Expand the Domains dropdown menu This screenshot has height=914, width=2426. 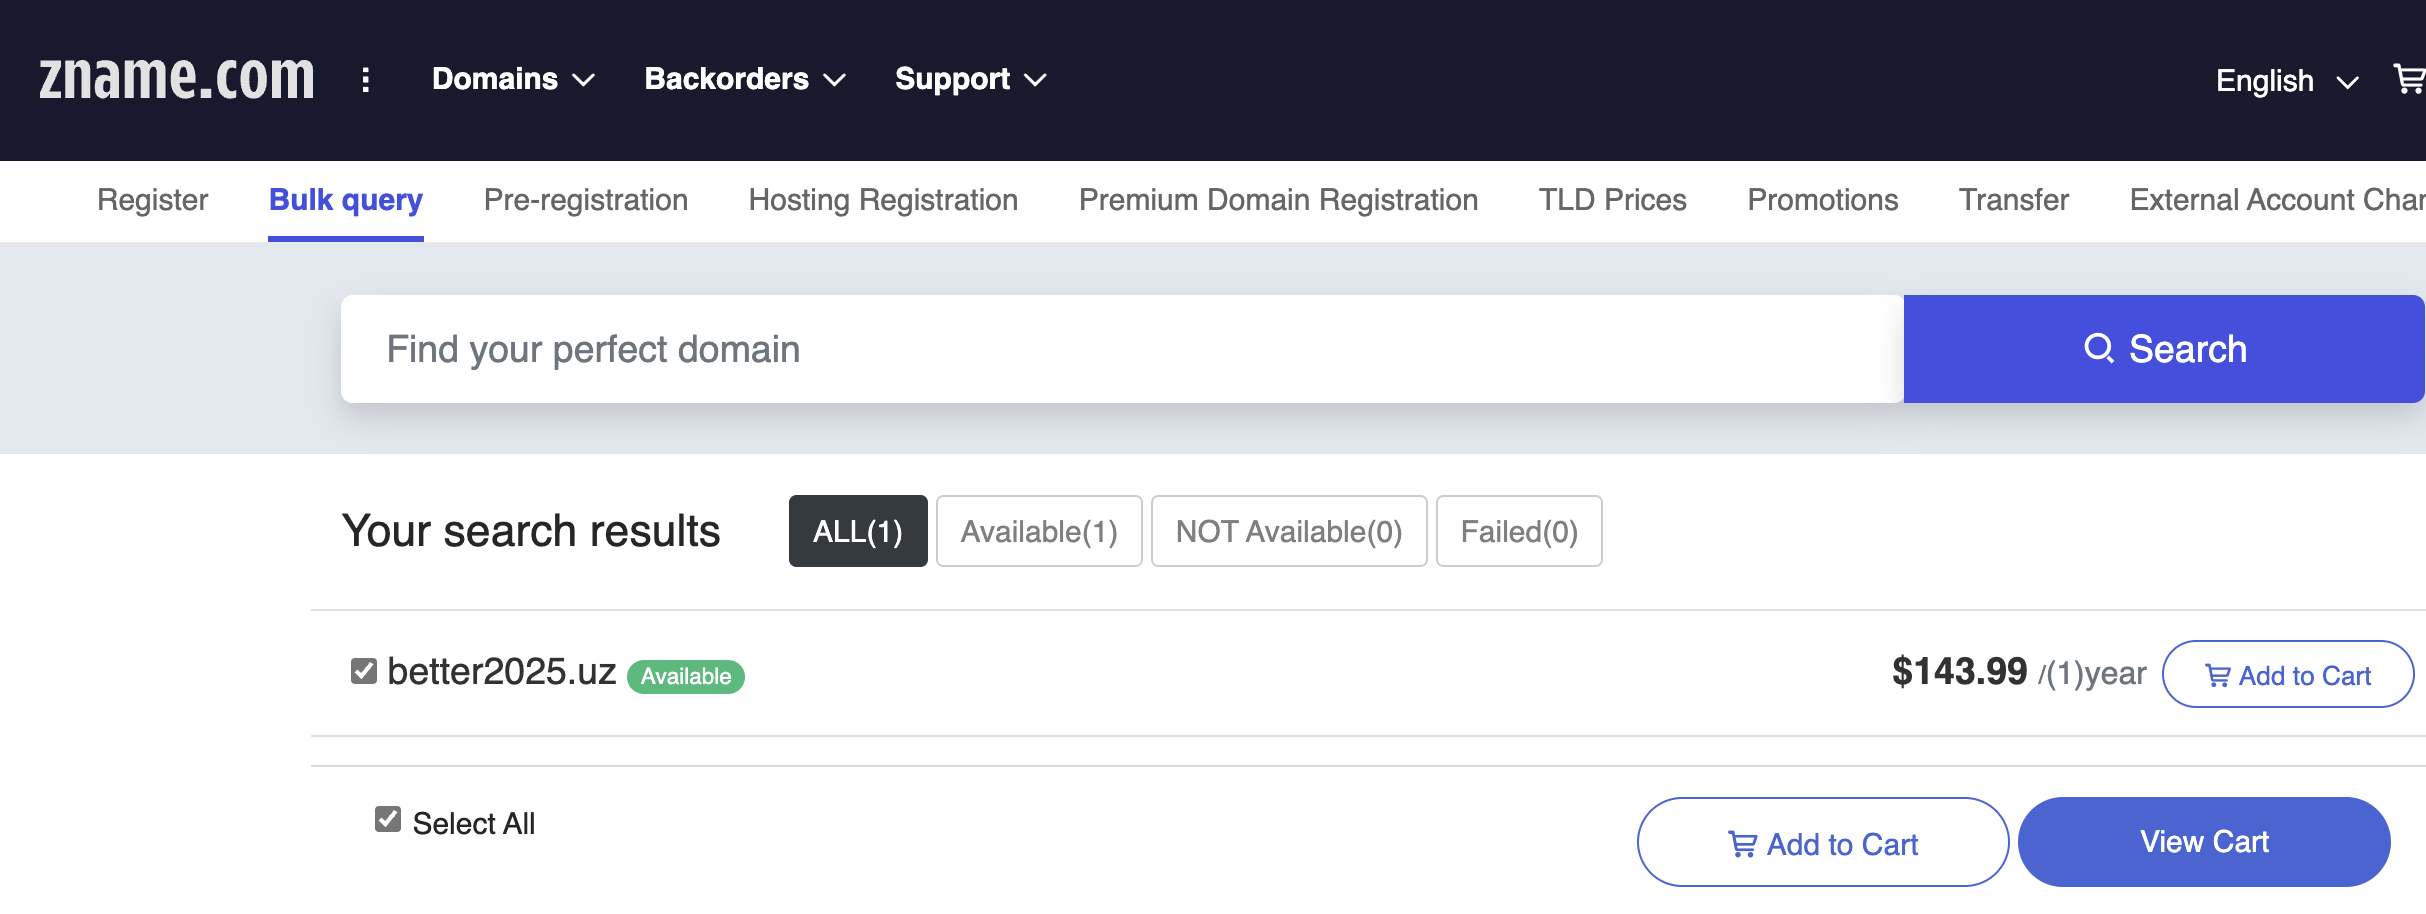click(x=513, y=79)
